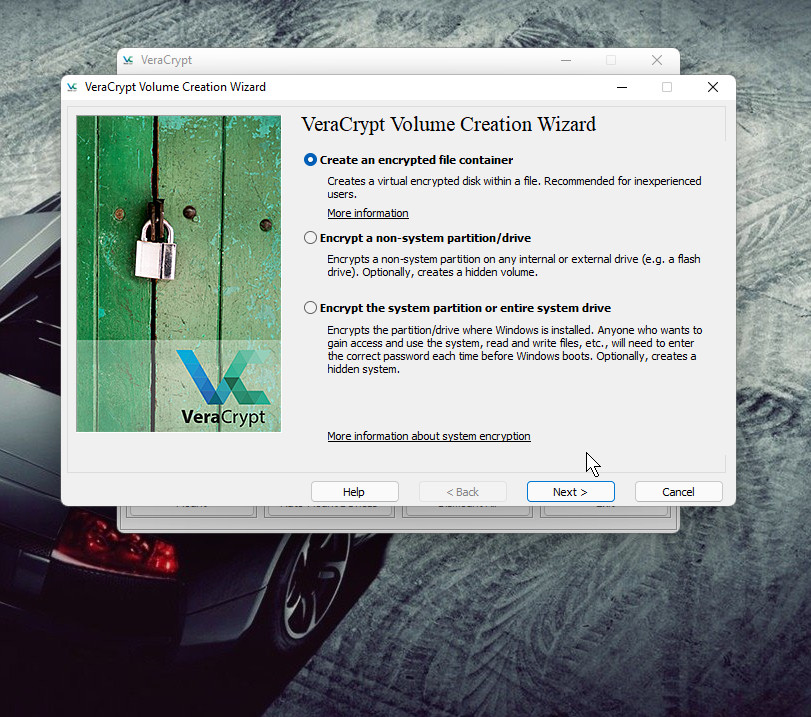Click the padlock image in the wizard
Screen dimensions: 811x717
[156, 249]
